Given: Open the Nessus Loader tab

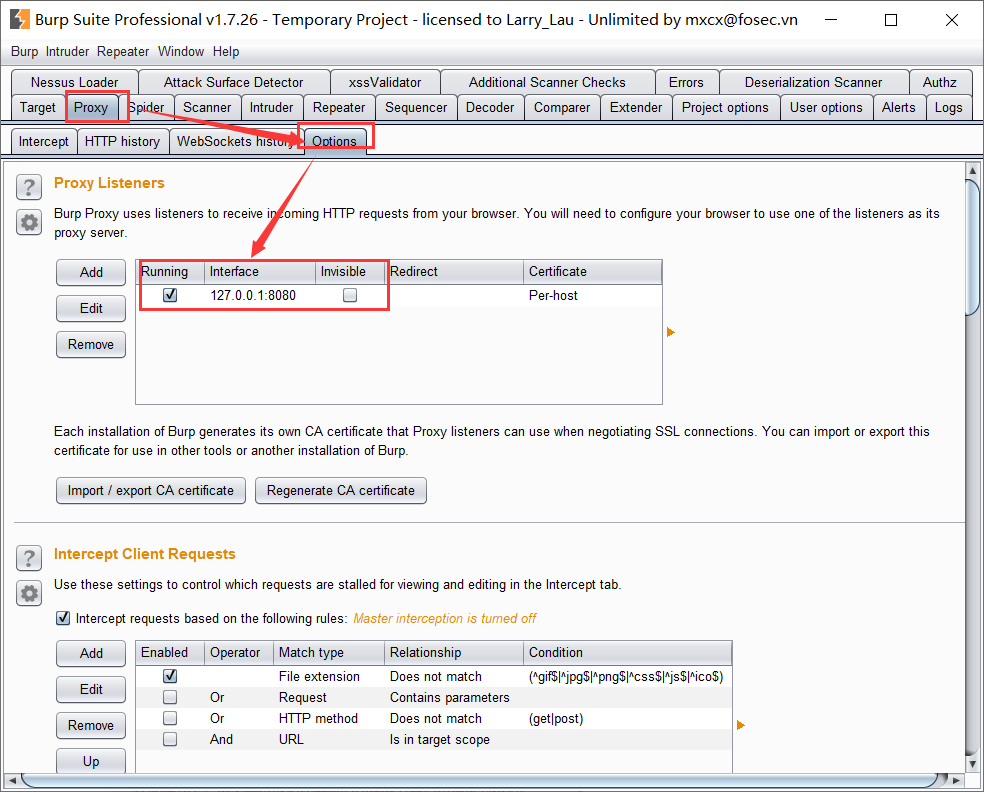Looking at the screenshot, I should [x=75, y=82].
